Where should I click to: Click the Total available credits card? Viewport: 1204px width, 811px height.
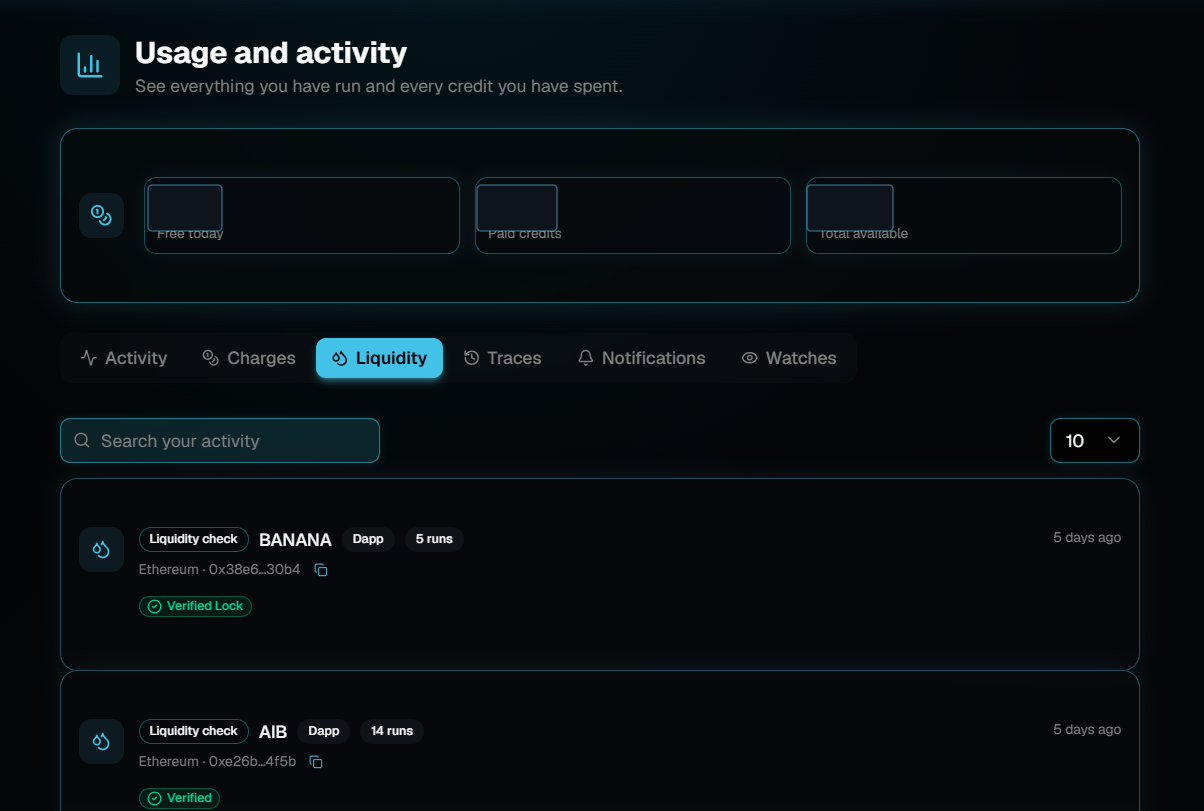[x=964, y=215]
